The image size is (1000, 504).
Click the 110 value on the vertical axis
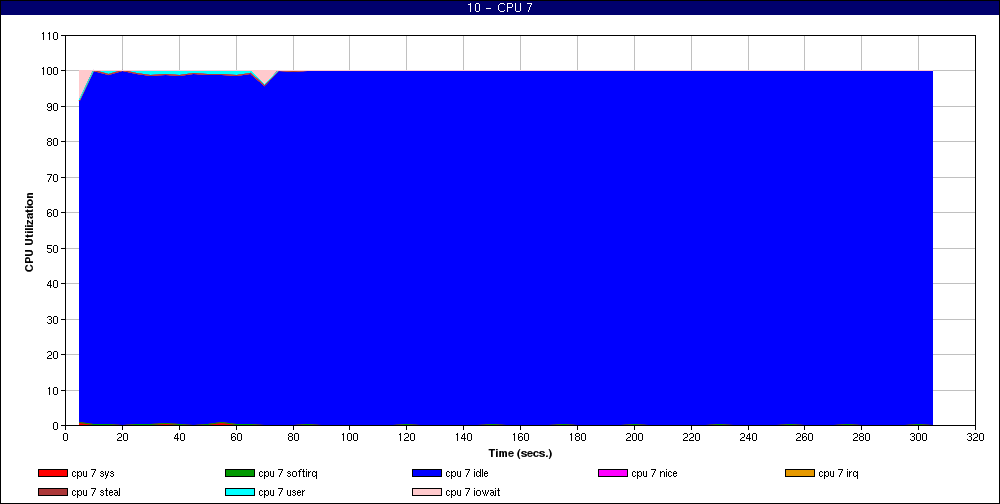[51, 36]
